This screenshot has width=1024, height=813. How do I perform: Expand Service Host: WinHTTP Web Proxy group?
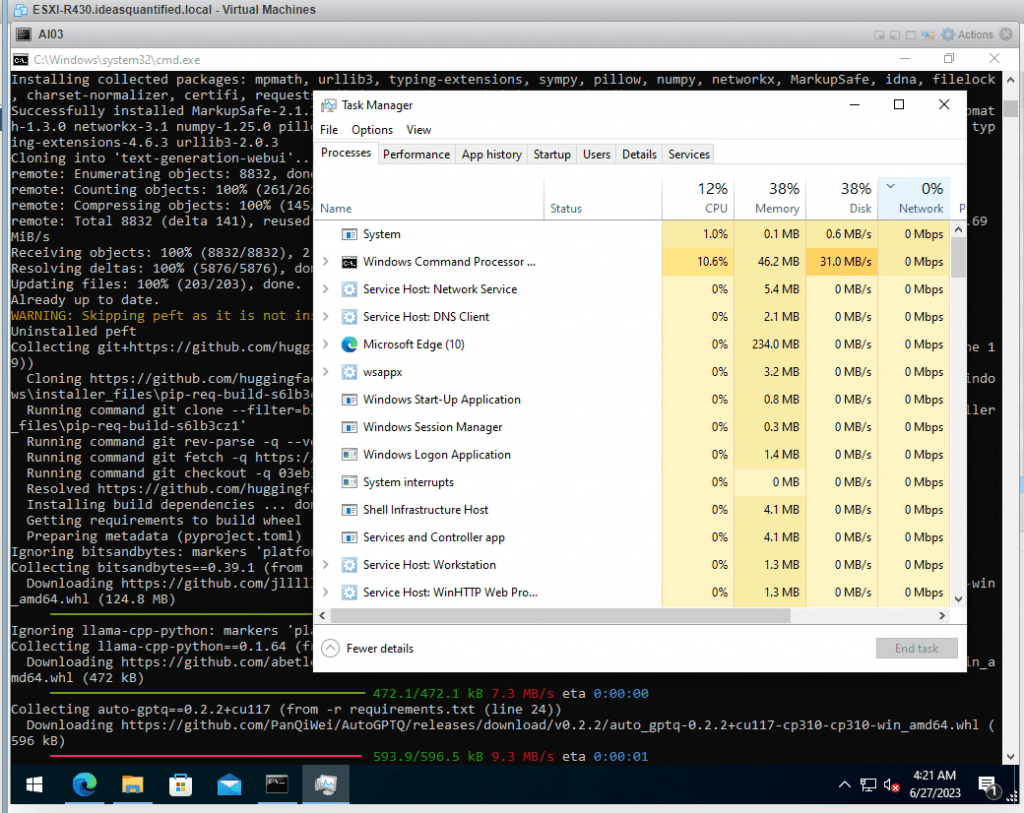326,592
